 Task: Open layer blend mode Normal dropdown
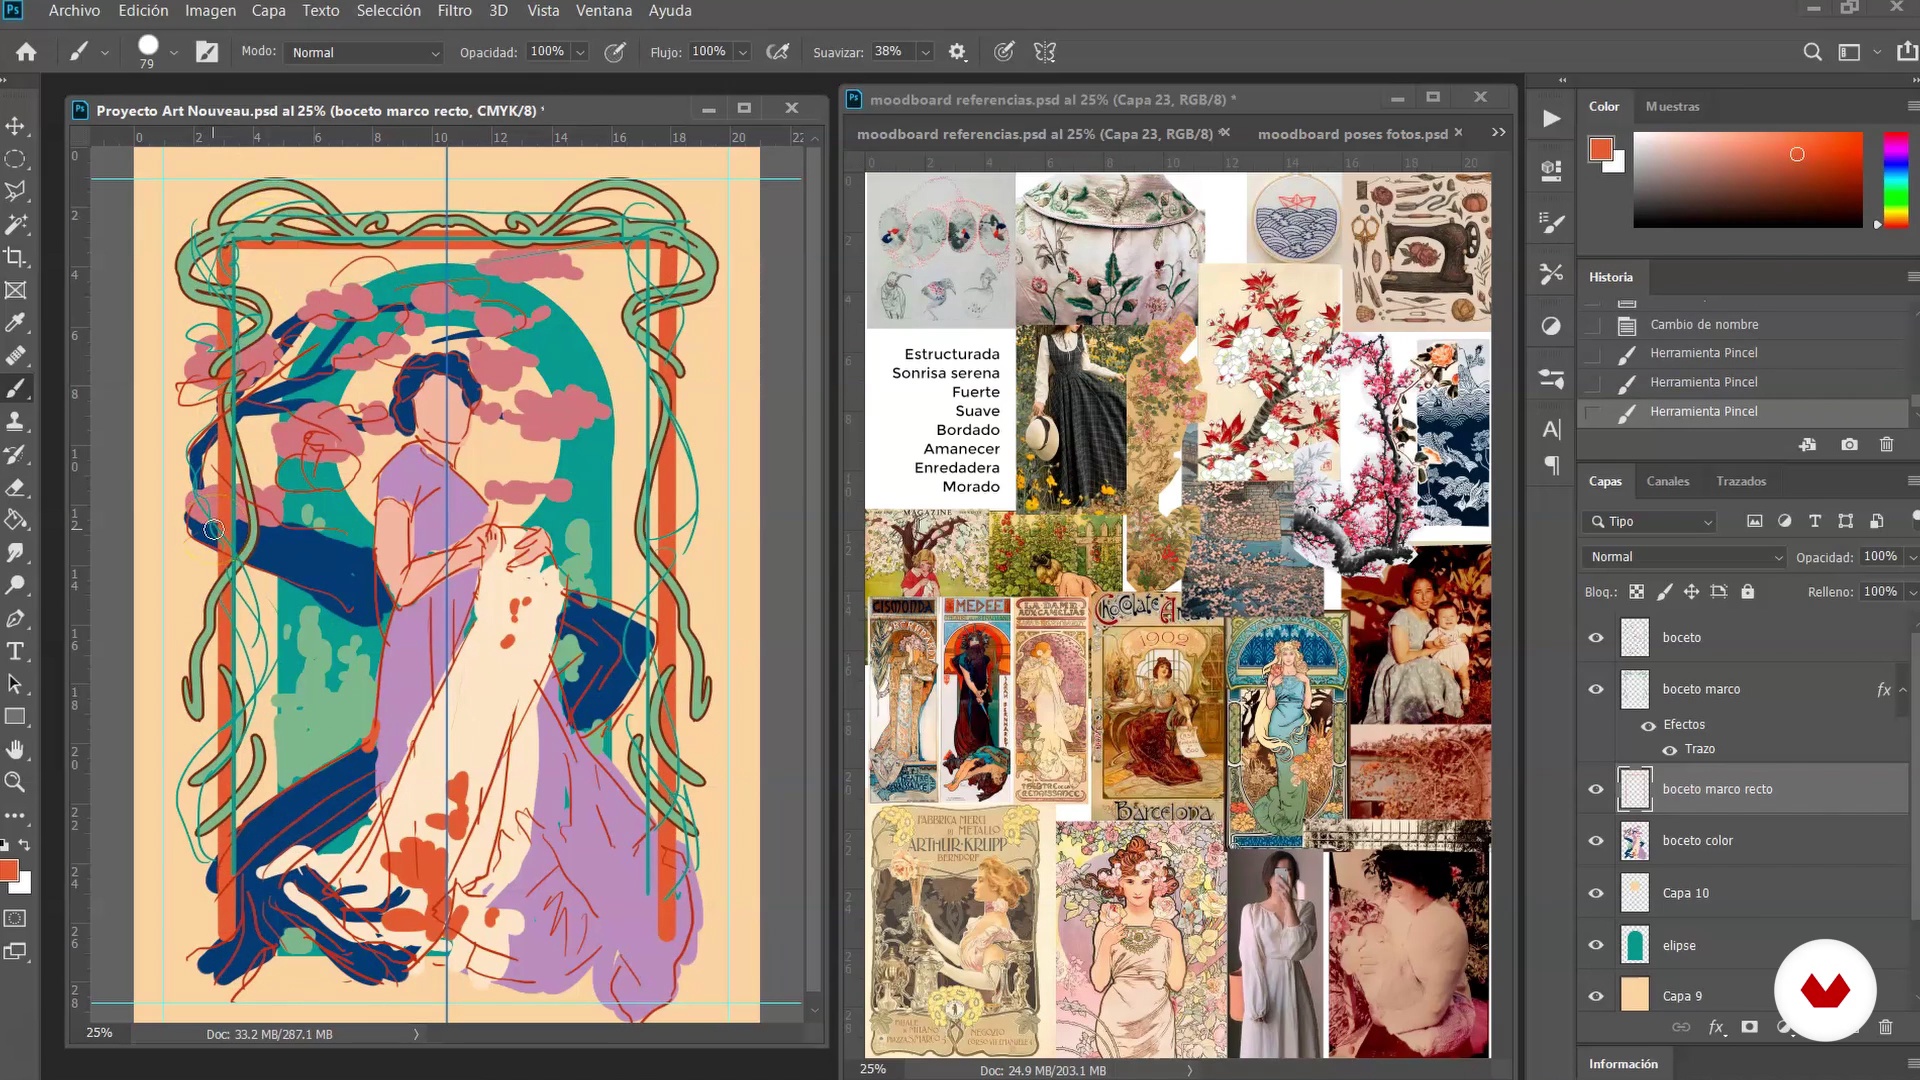pyautogui.click(x=1686, y=557)
